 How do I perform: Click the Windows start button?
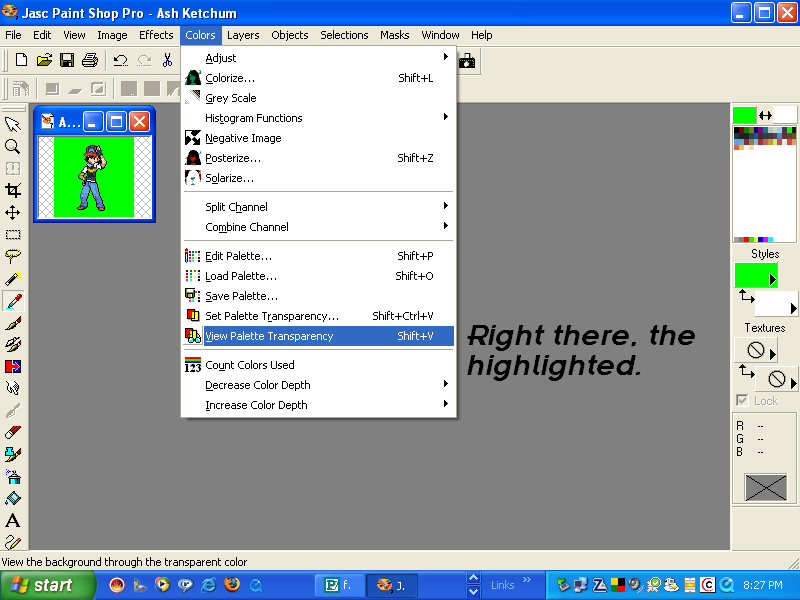point(47,585)
